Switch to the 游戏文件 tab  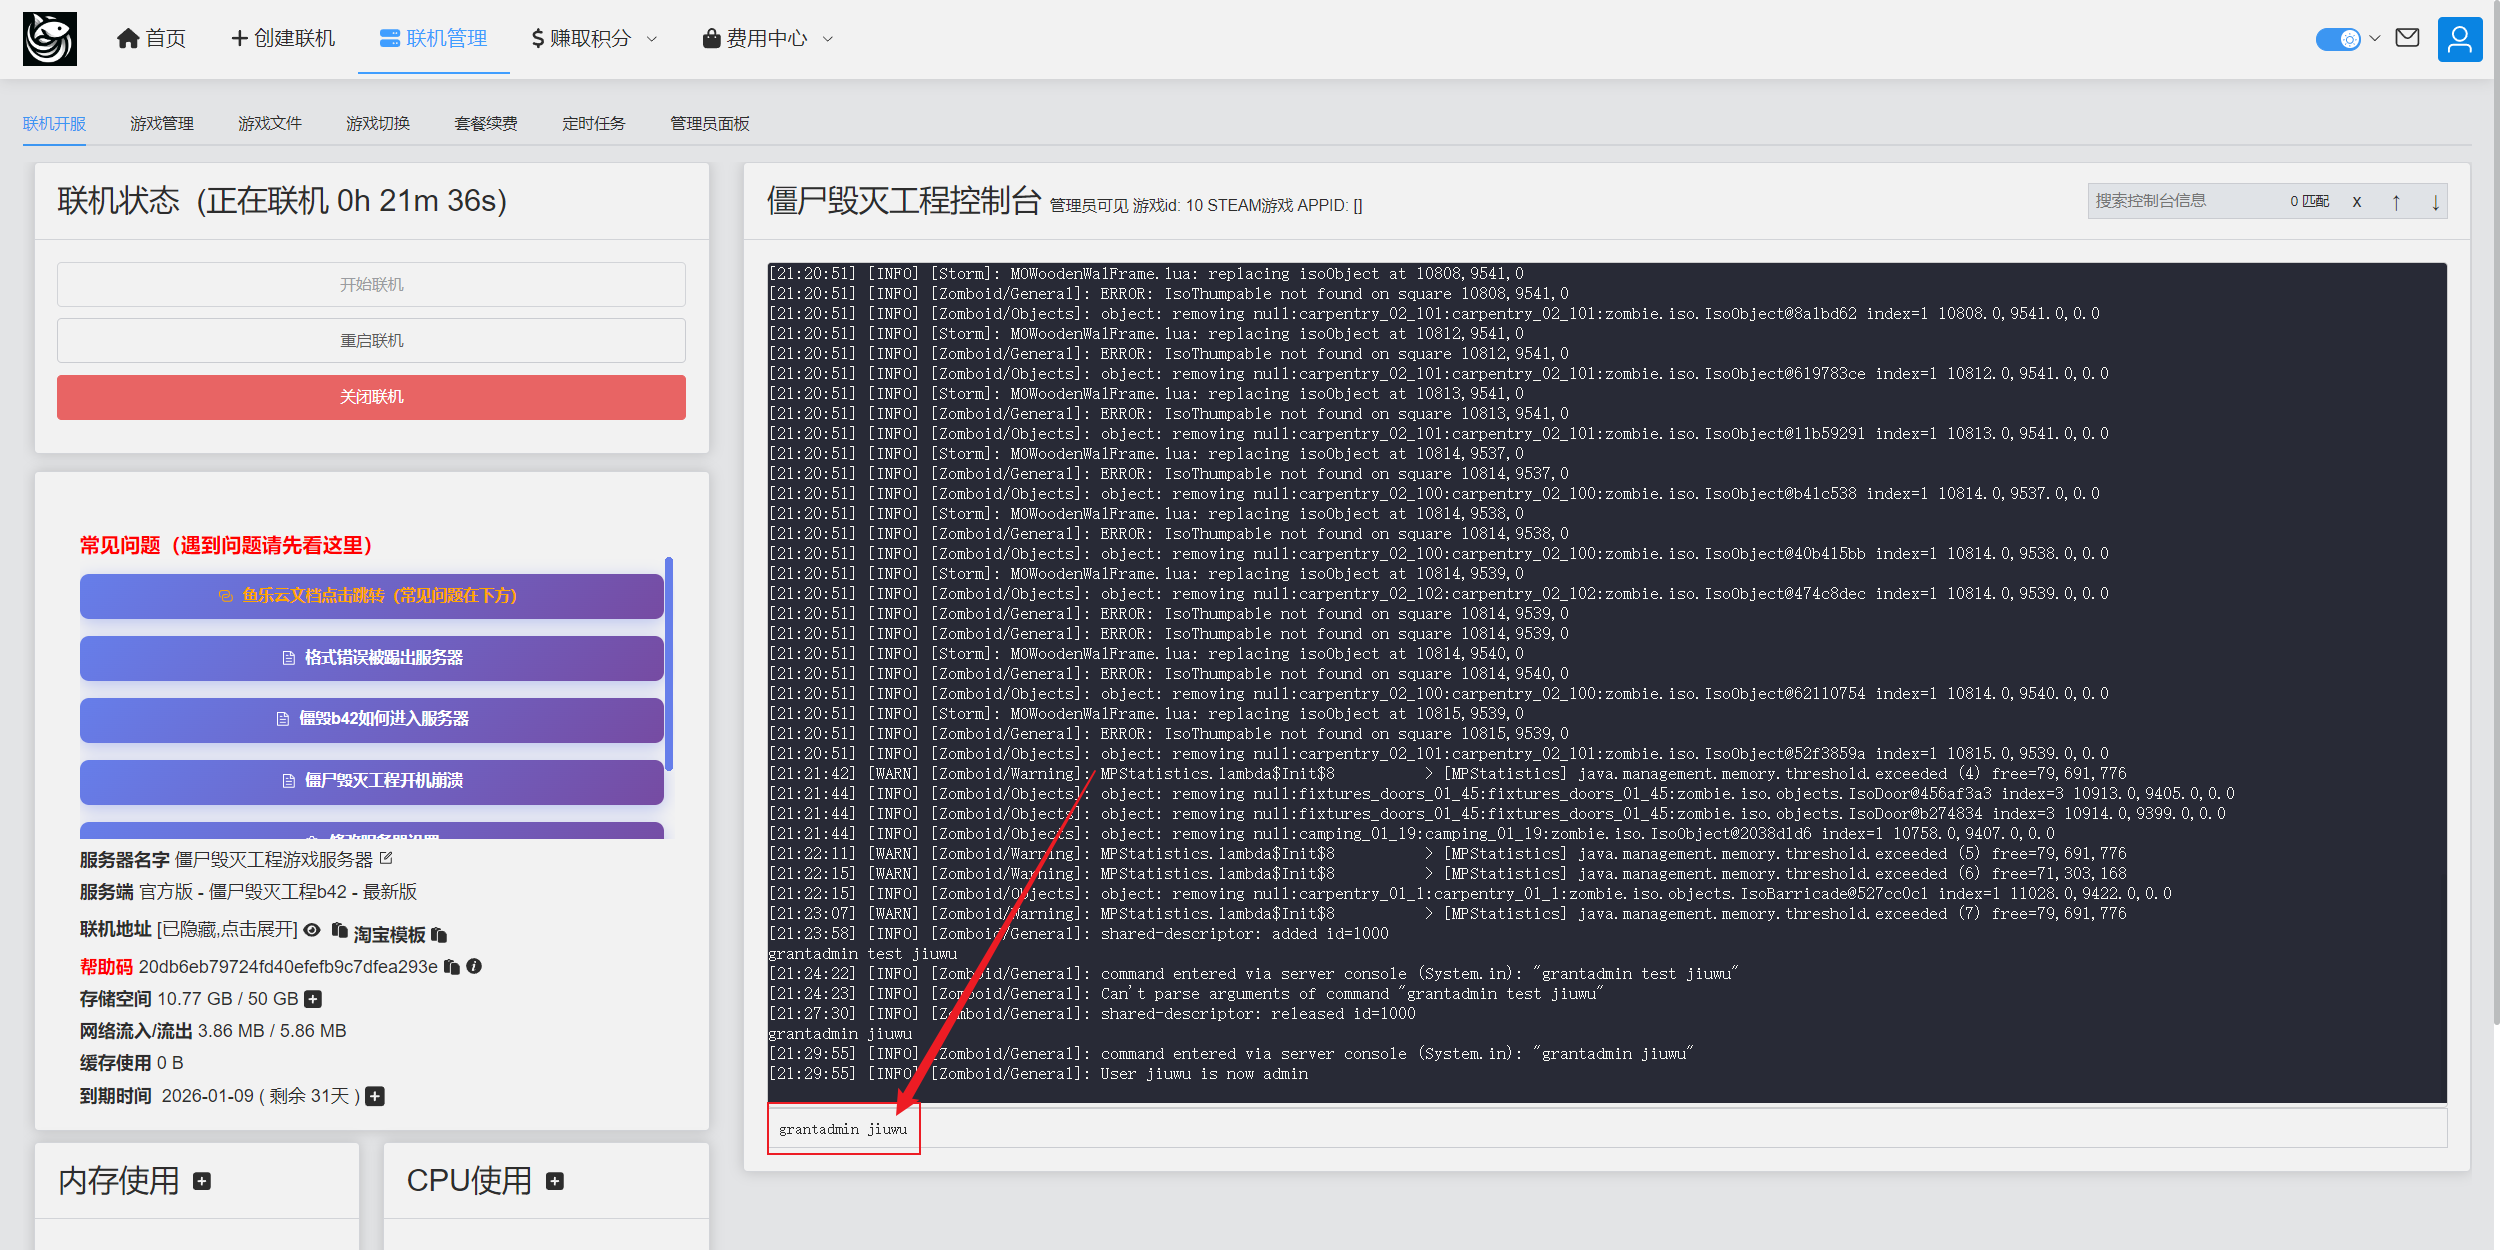pos(269,124)
